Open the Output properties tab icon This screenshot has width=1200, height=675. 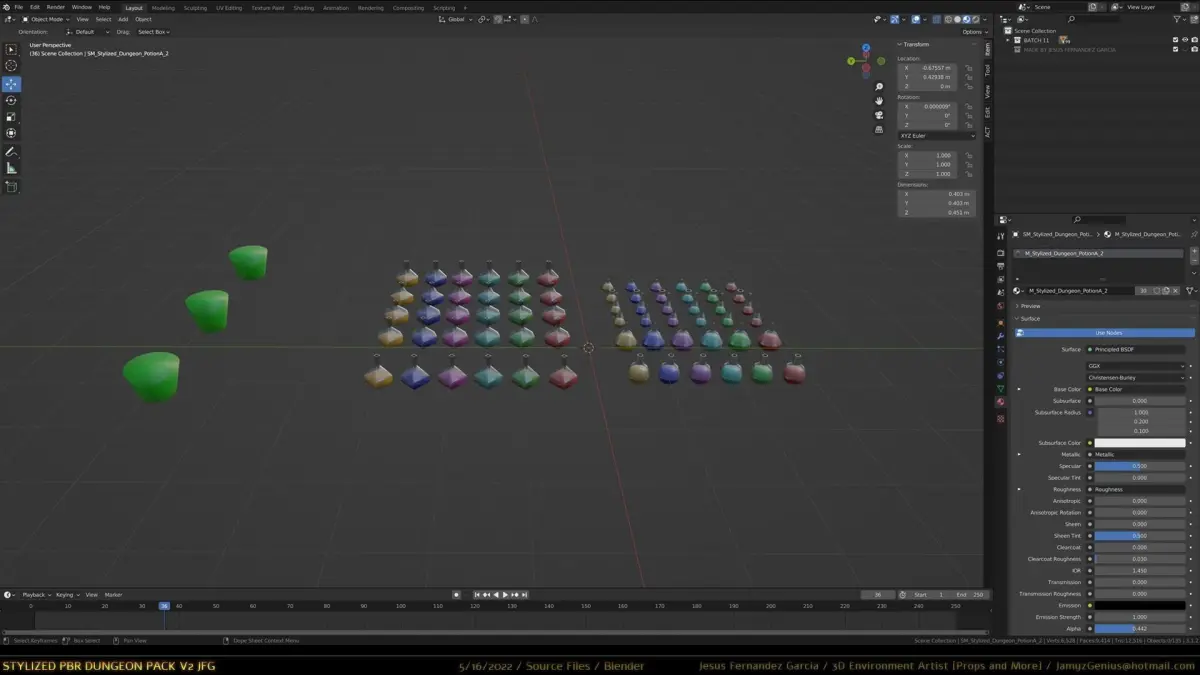click(1001, 267)
